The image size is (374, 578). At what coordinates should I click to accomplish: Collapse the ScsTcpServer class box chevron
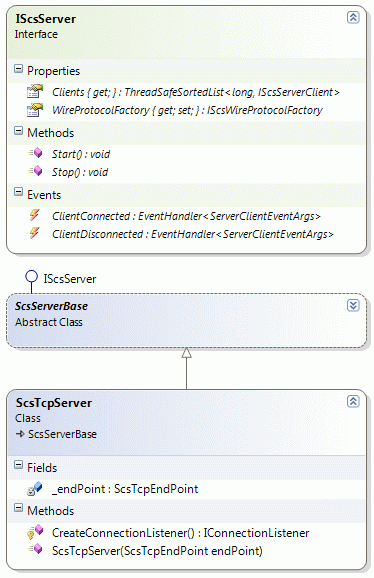pyautogui.click(x=353, y=401)
